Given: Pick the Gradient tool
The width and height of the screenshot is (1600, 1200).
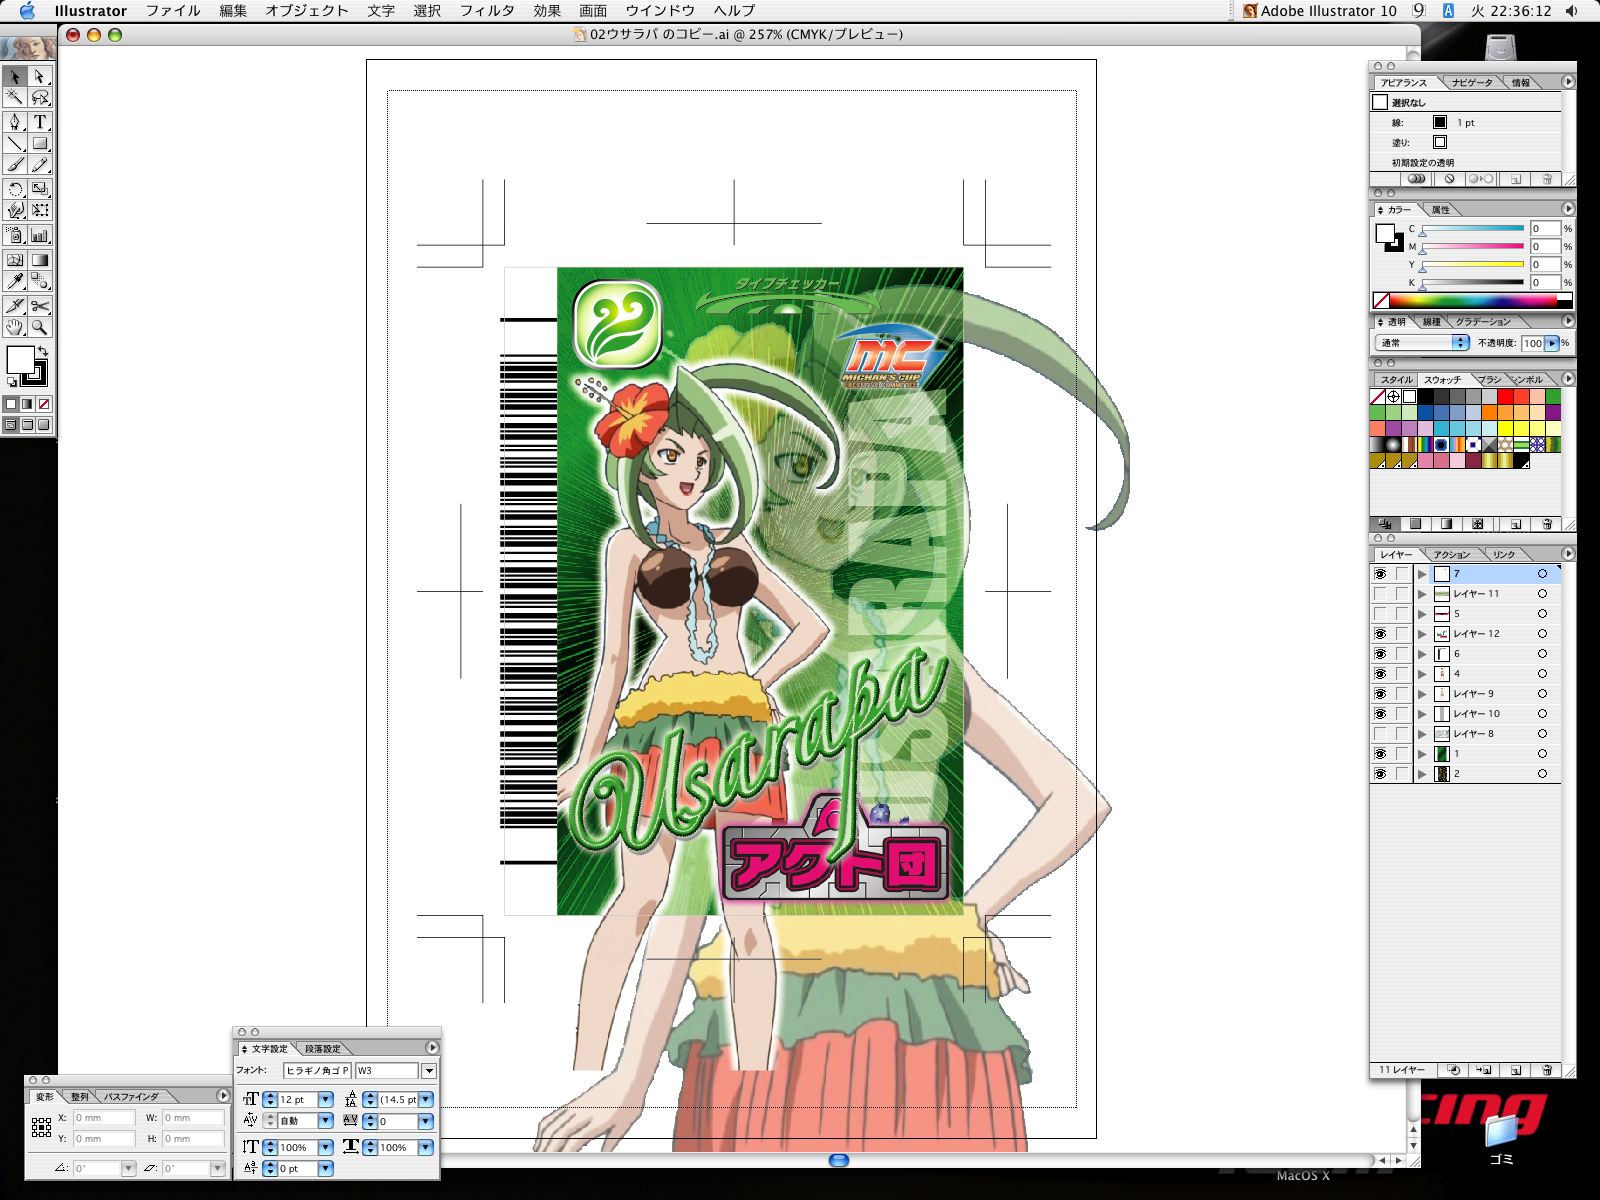Looking at the screenshot, I should pos(40,260).
